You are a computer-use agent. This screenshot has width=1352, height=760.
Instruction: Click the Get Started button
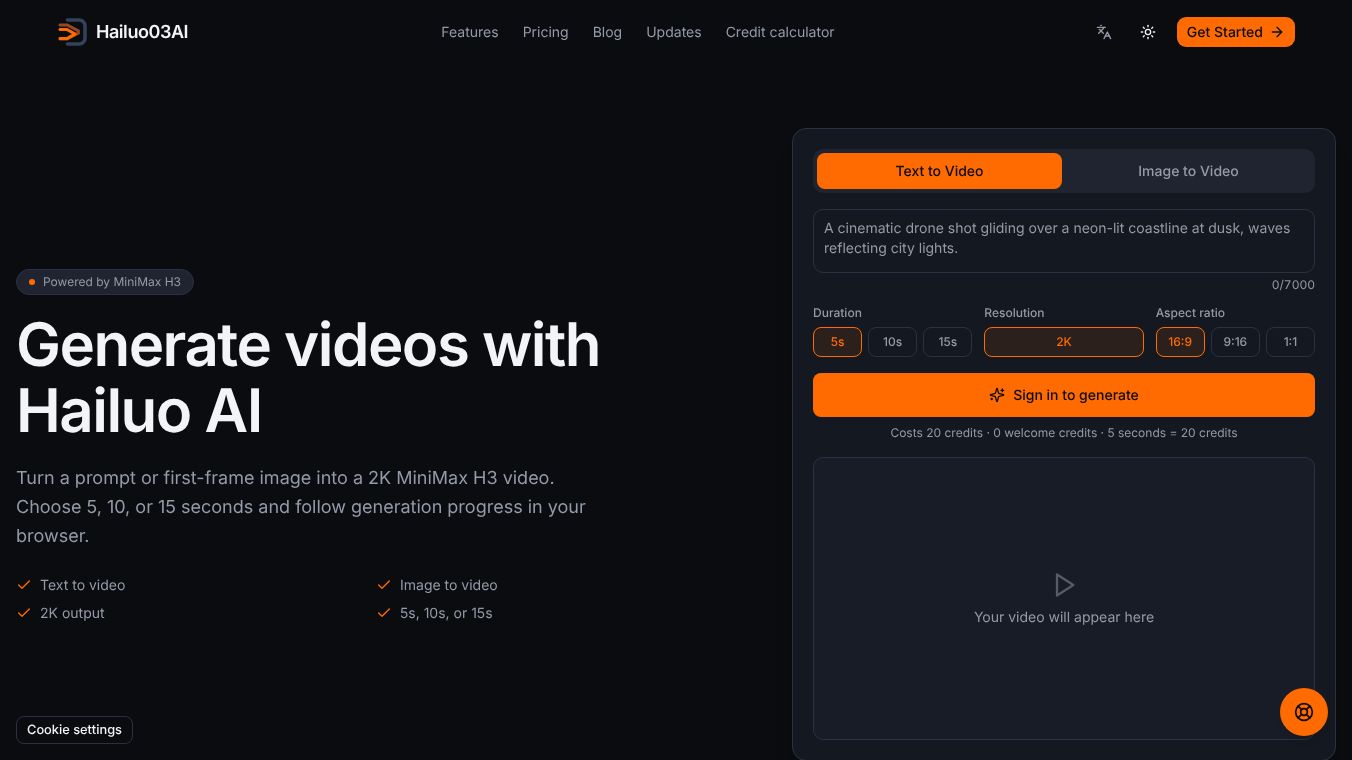coord(1236,32)
